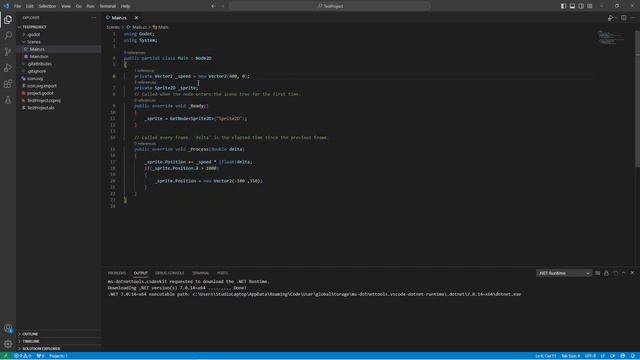Open the run button dropdown arrow

[x=615, y=18]
